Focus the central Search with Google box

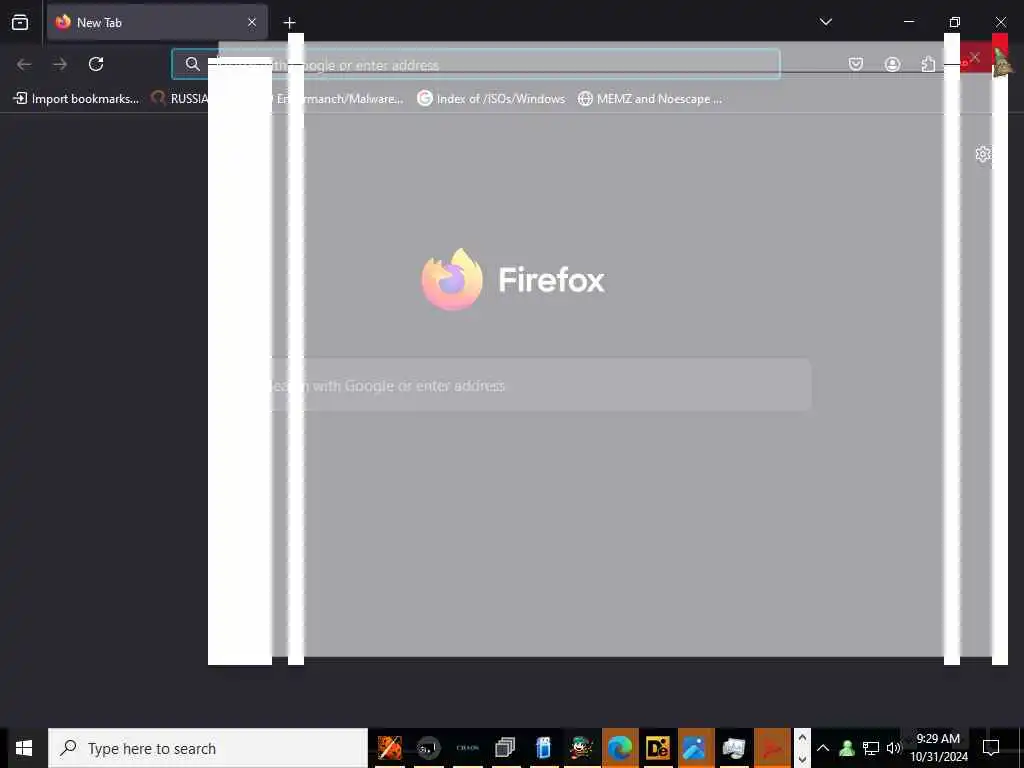tap(541, 385)
